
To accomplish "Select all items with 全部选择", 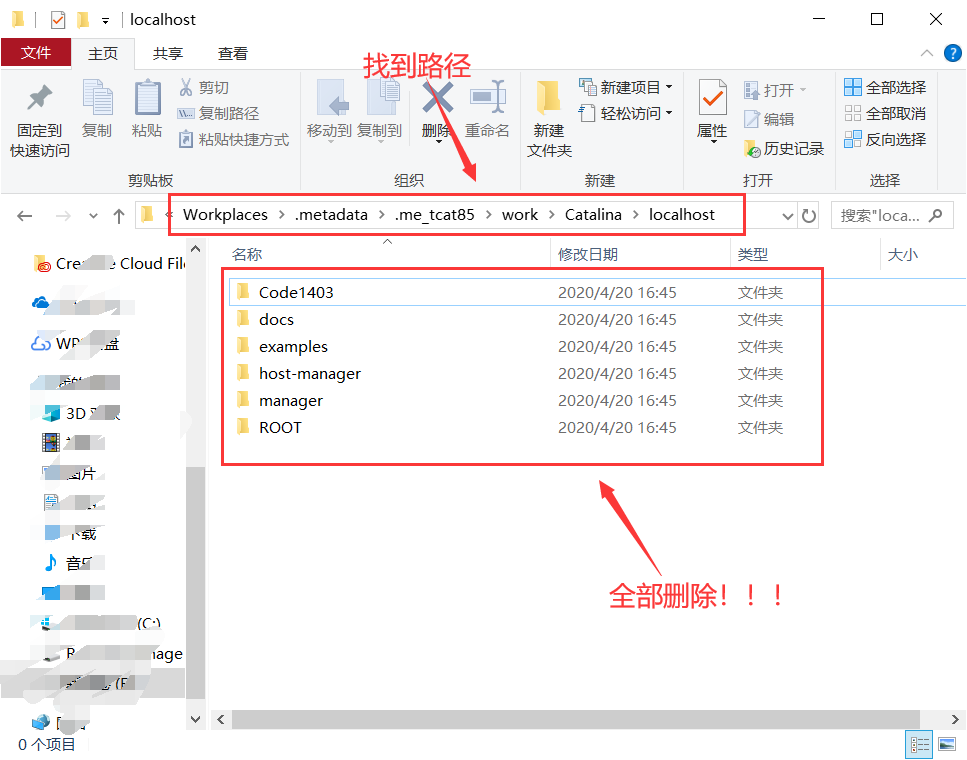I will pyautogui.click(x=884, y=87).
